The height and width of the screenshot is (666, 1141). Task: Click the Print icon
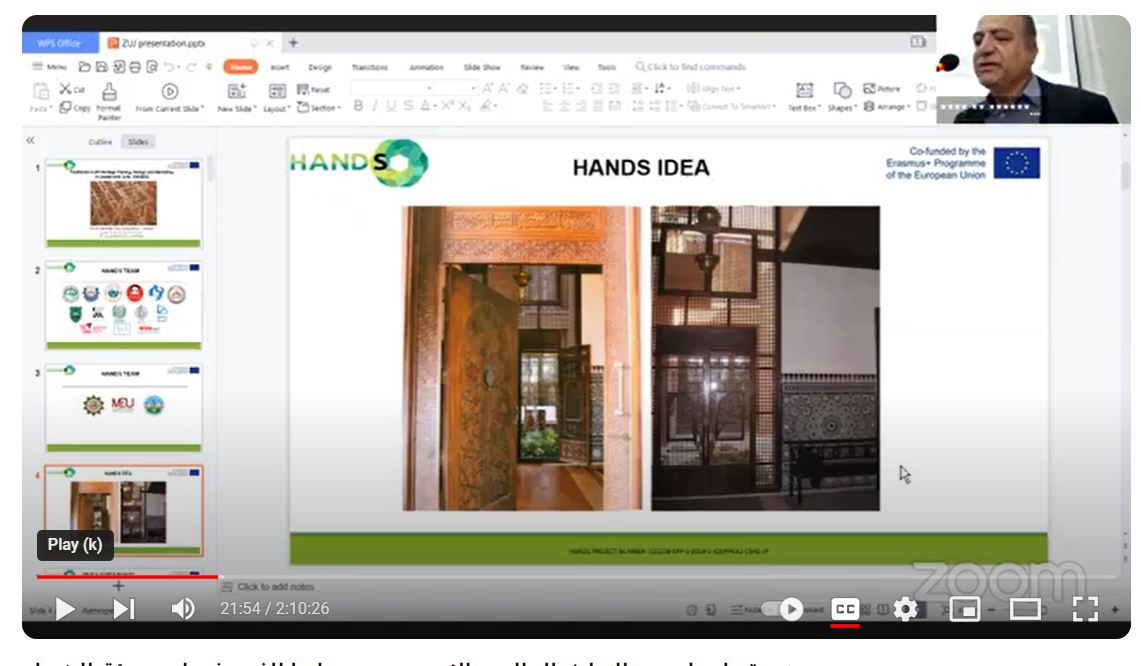pyautogui.click(x=135, y=67)
